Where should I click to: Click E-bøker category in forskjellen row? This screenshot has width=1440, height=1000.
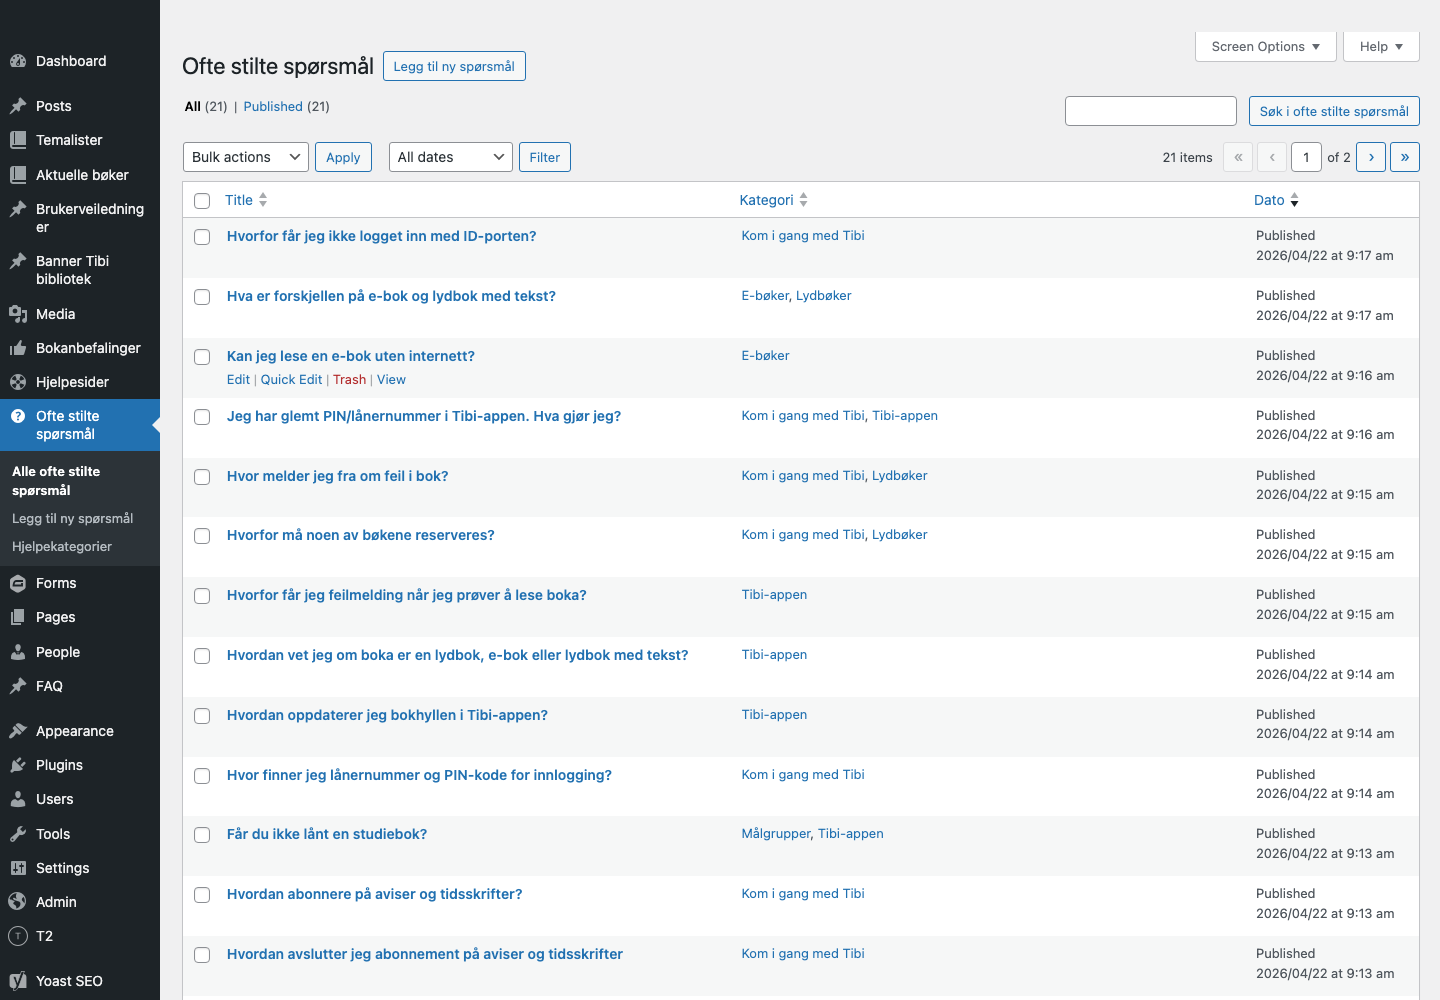click(x=765, y=295)
